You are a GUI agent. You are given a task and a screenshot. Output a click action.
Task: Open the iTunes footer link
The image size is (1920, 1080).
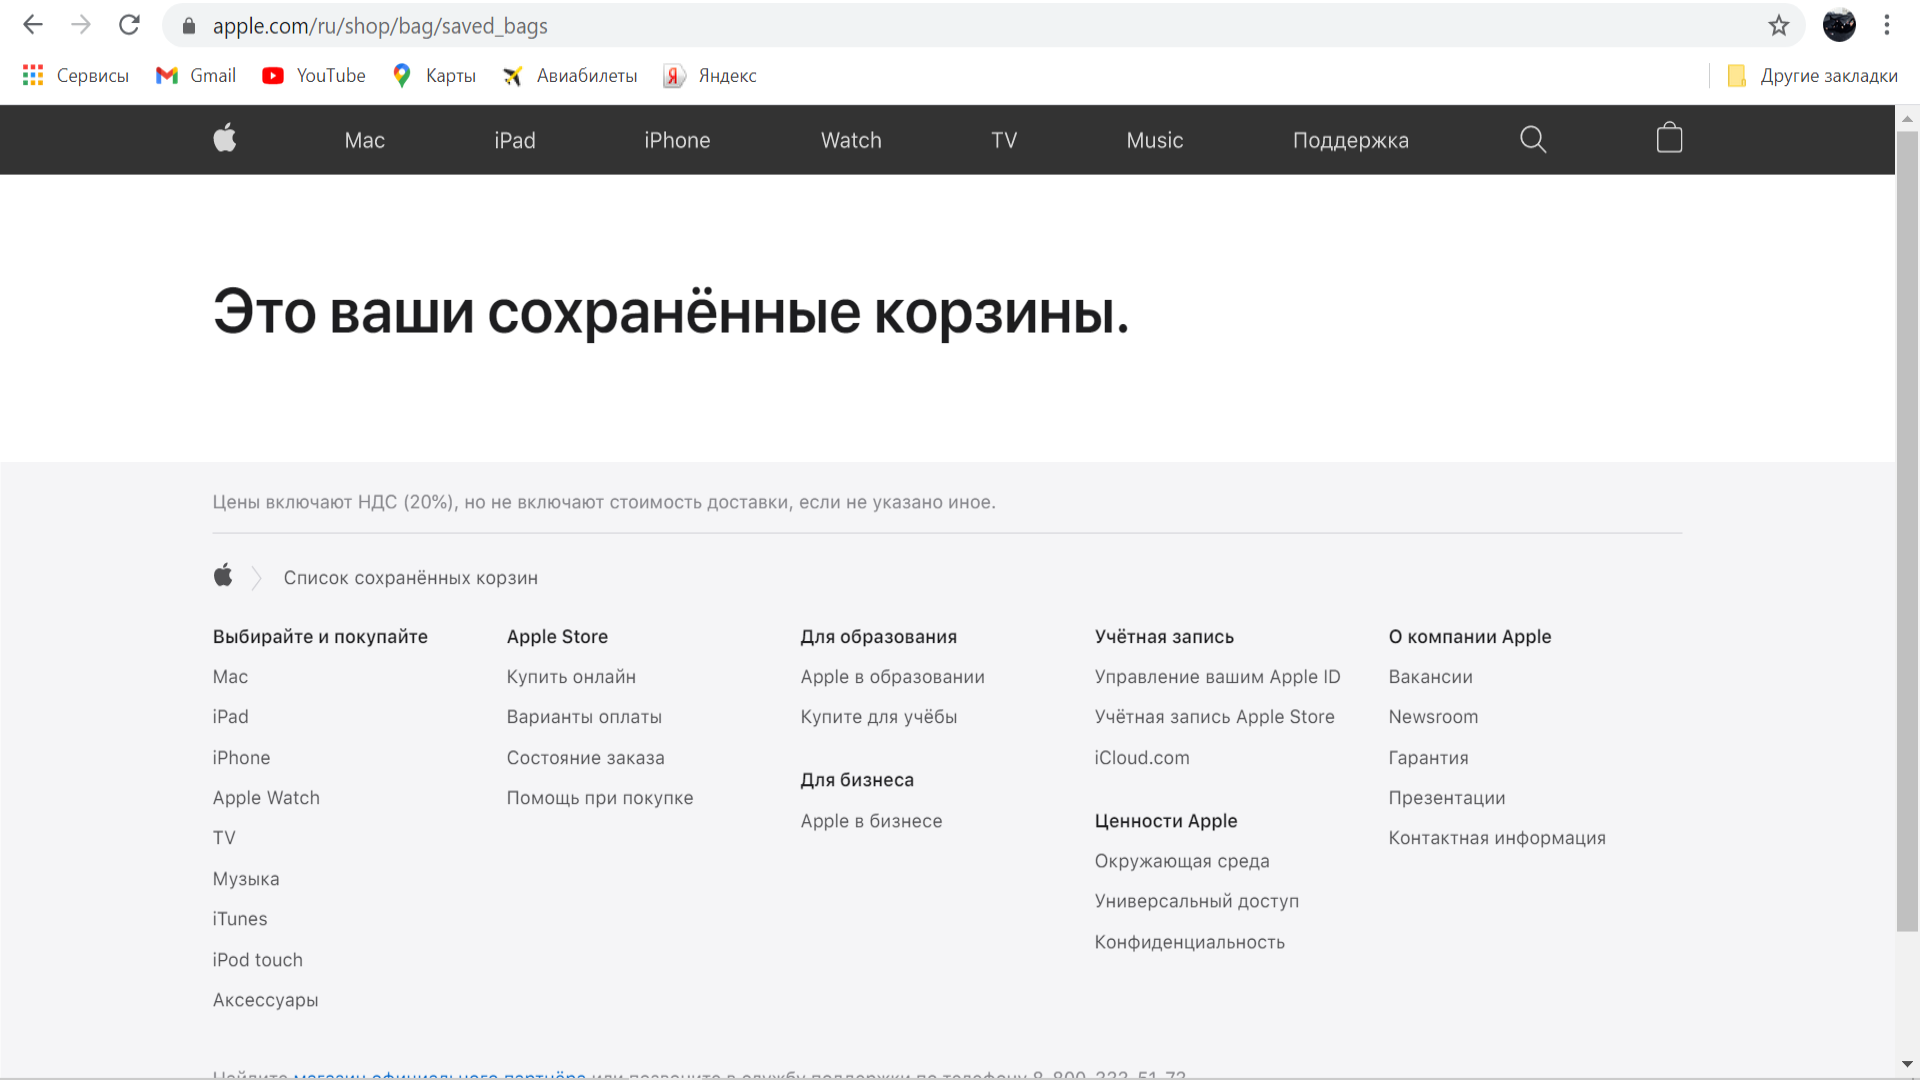(x=240, y=919)
